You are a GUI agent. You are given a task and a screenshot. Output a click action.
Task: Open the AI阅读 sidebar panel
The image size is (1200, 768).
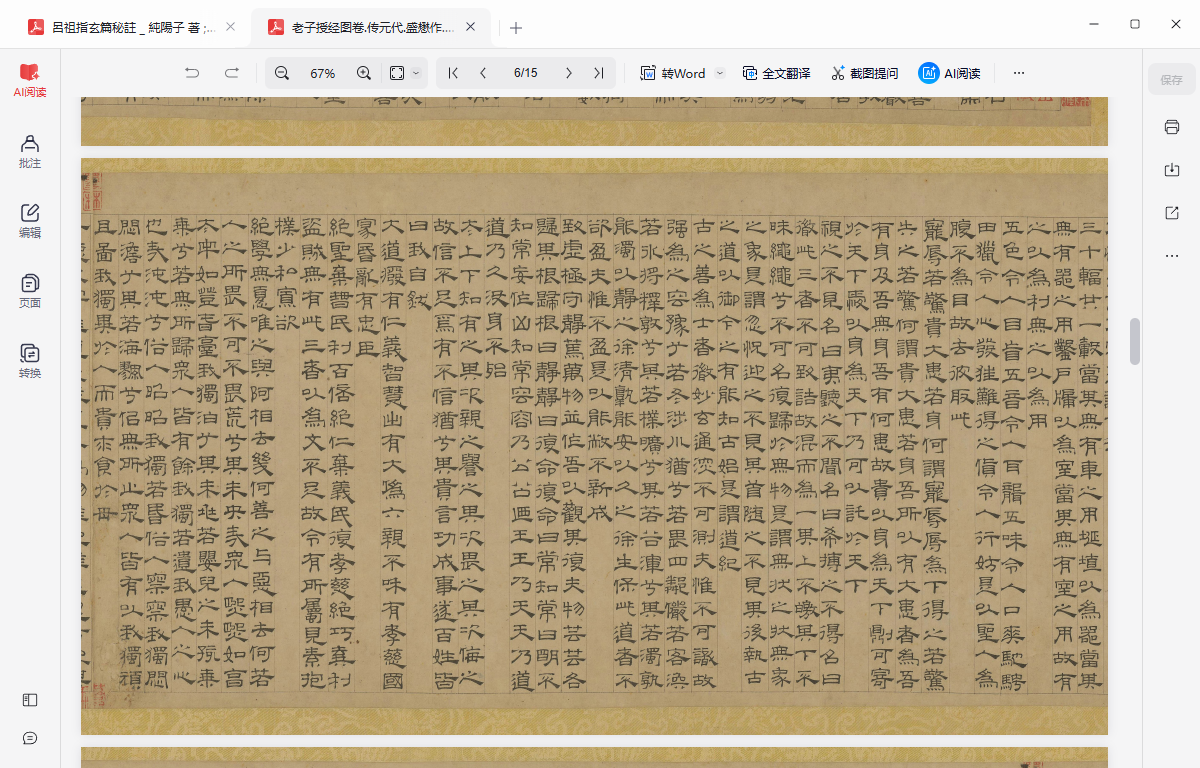click(30, 80)
